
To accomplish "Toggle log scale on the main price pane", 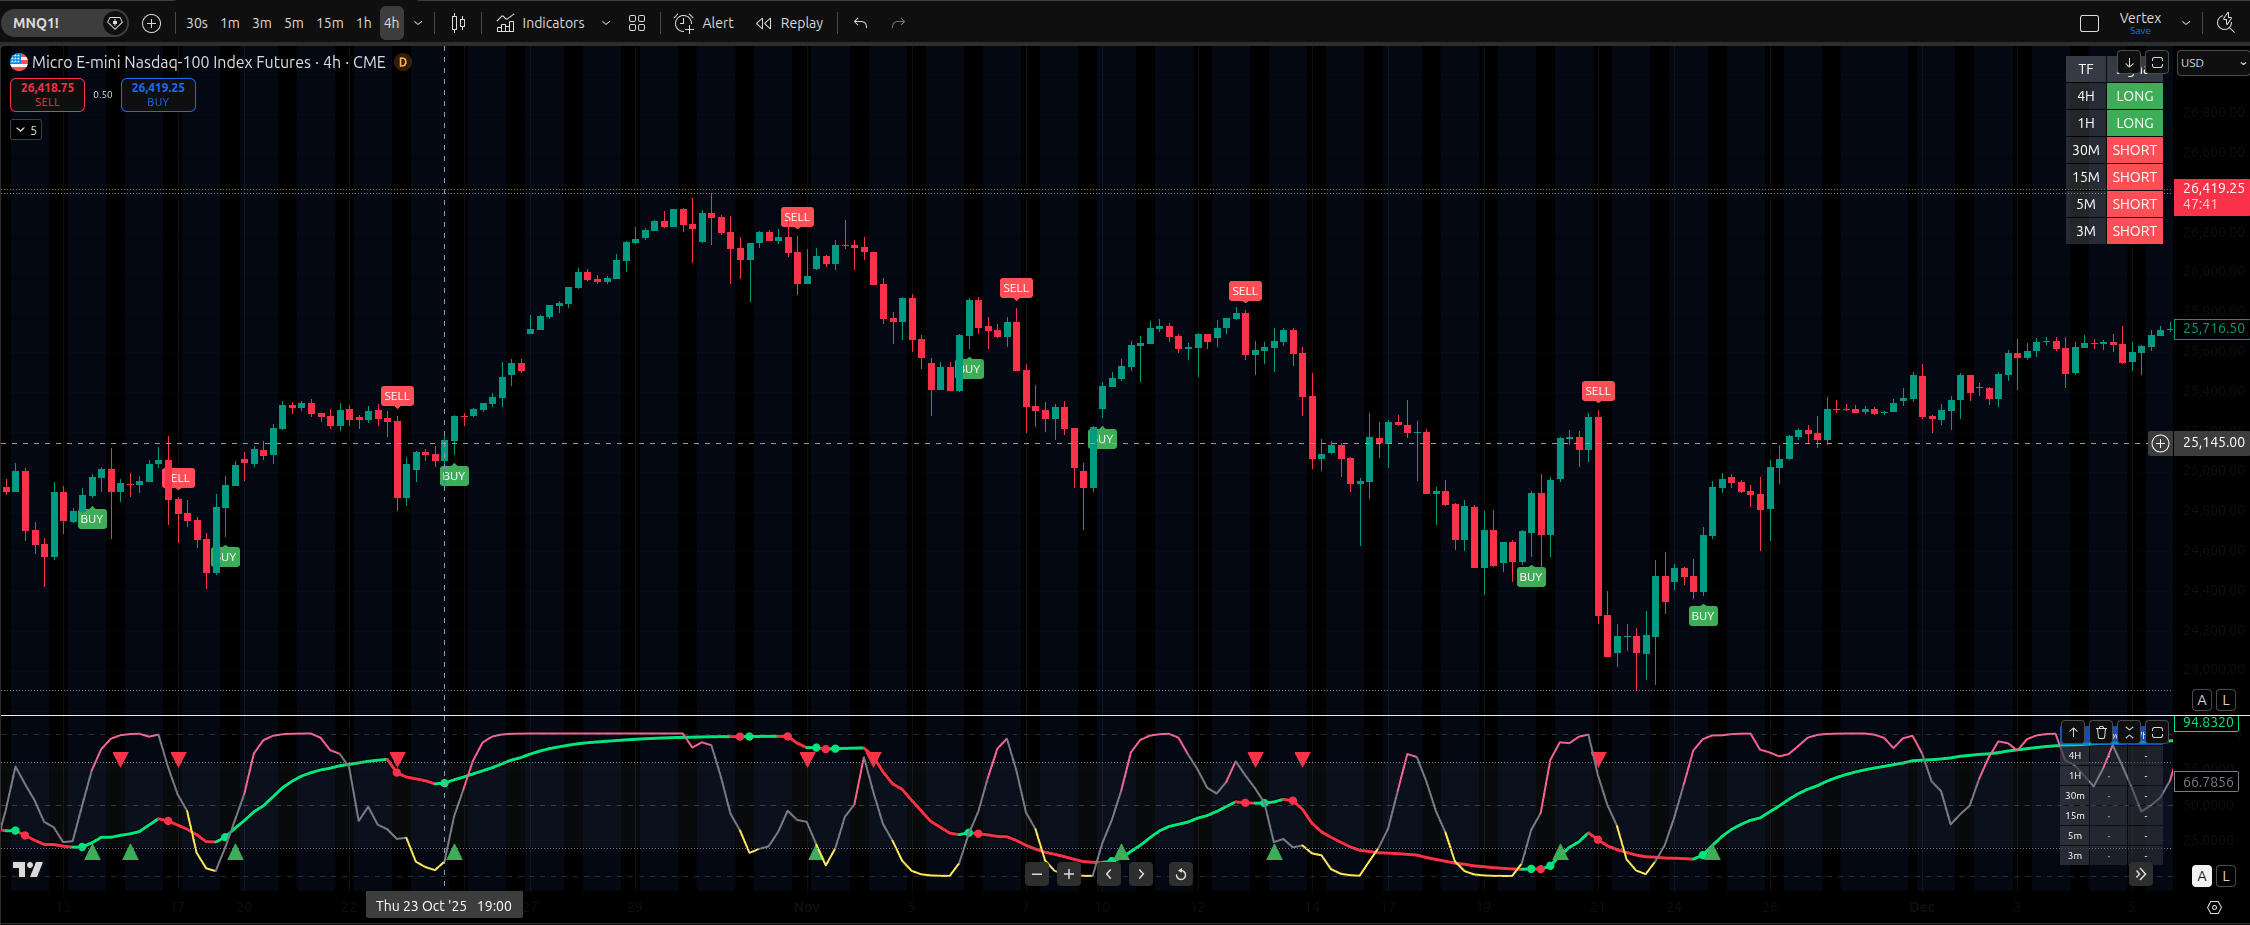I will [x=2226, y=700].
